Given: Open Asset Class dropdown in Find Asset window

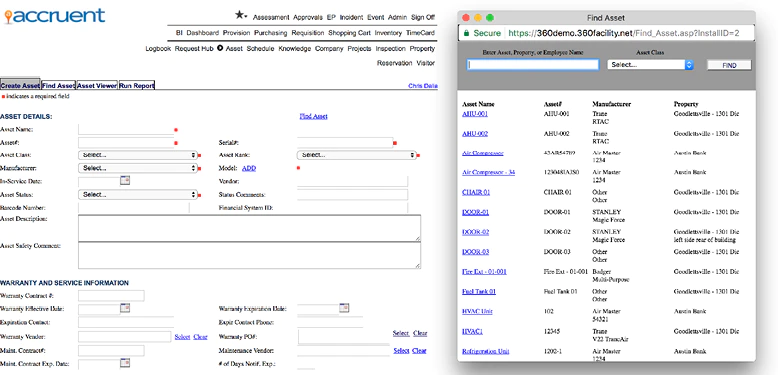Looking at the screenshot, I should click(650, 65).
